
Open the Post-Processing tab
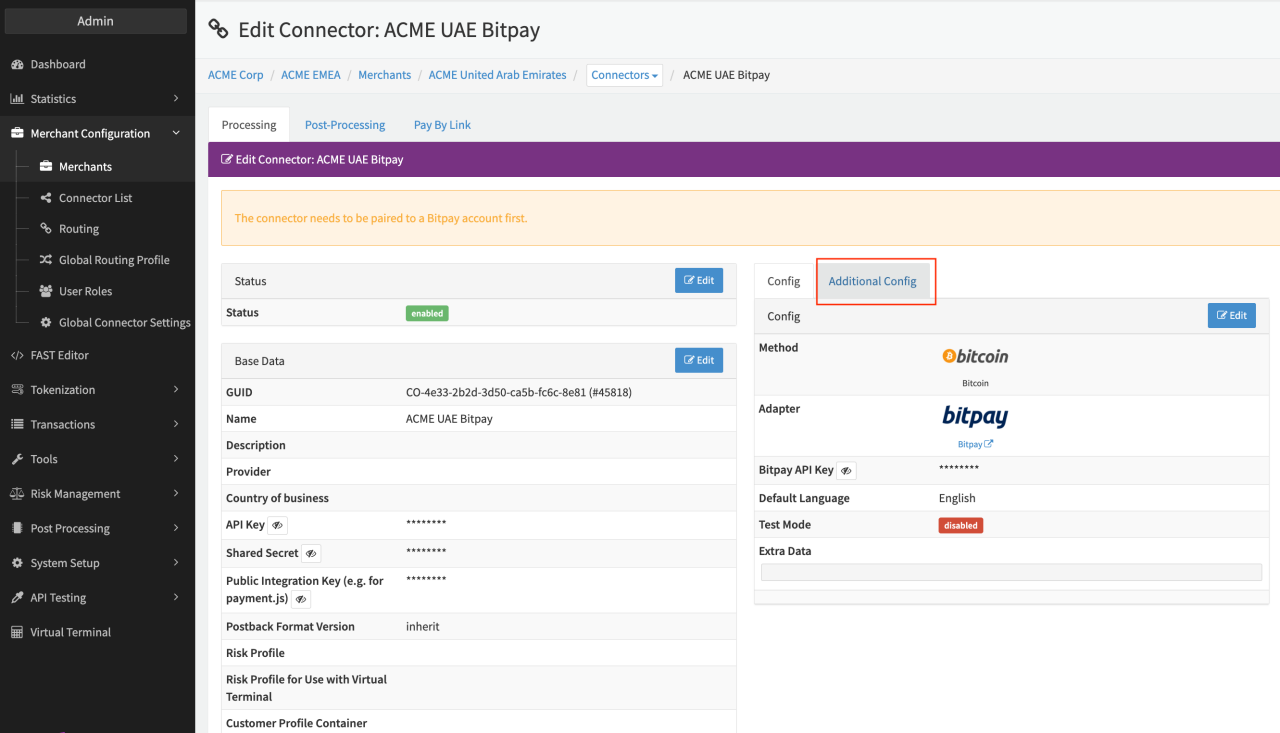(x=345, y=125)
